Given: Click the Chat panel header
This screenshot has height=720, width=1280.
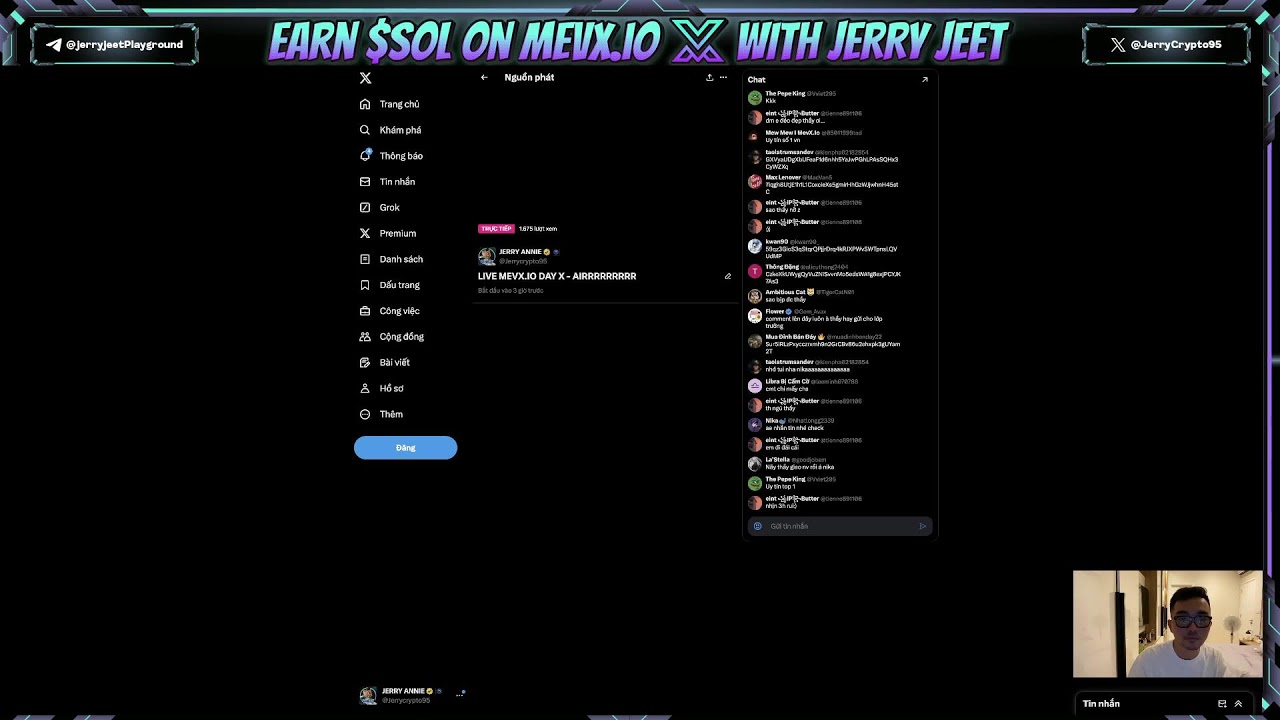Looking at the screenshot, I should click(x=757, y=79).
